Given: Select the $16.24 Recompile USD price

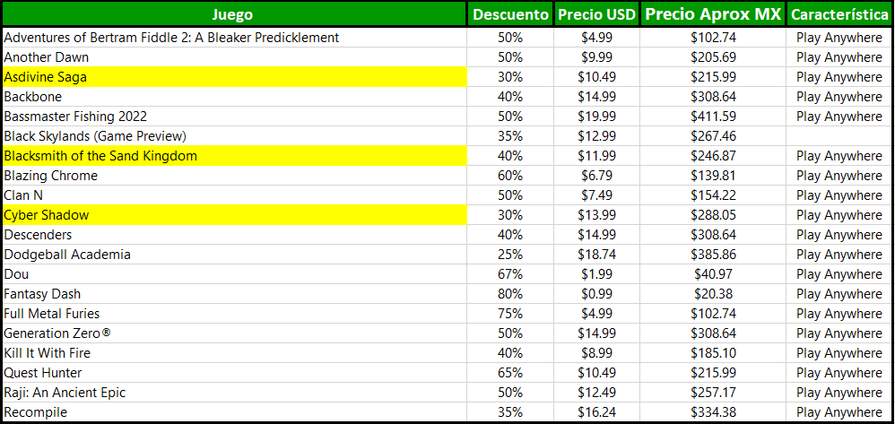Looking at the screenshot, I should point(596,412).
